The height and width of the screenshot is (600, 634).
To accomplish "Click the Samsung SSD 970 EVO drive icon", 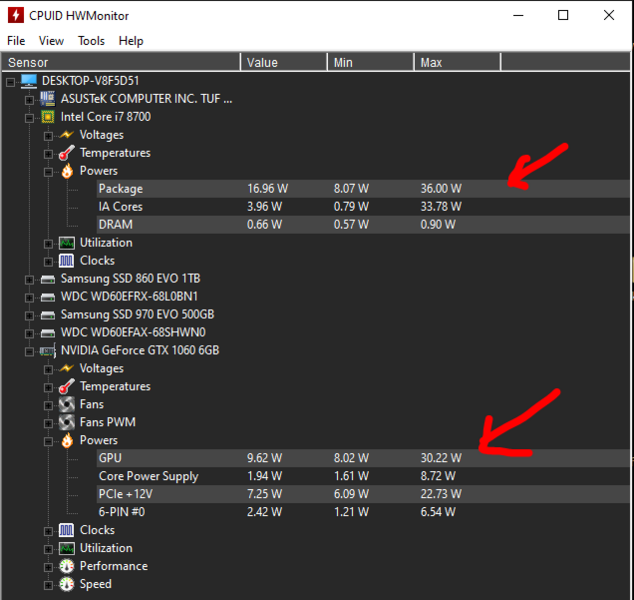I will (48, 315).
